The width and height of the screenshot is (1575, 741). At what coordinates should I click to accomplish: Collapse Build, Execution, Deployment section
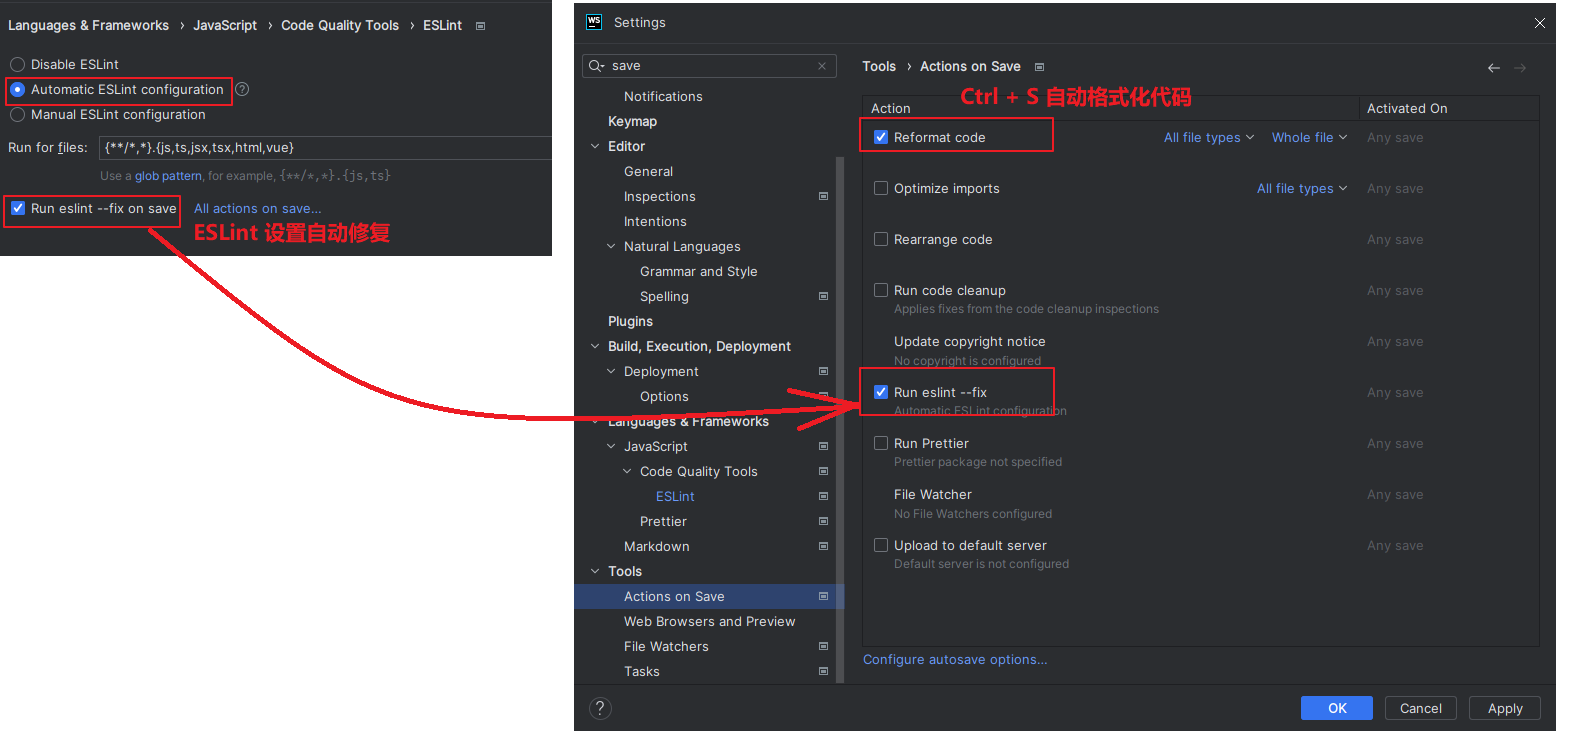pos(595,346)
